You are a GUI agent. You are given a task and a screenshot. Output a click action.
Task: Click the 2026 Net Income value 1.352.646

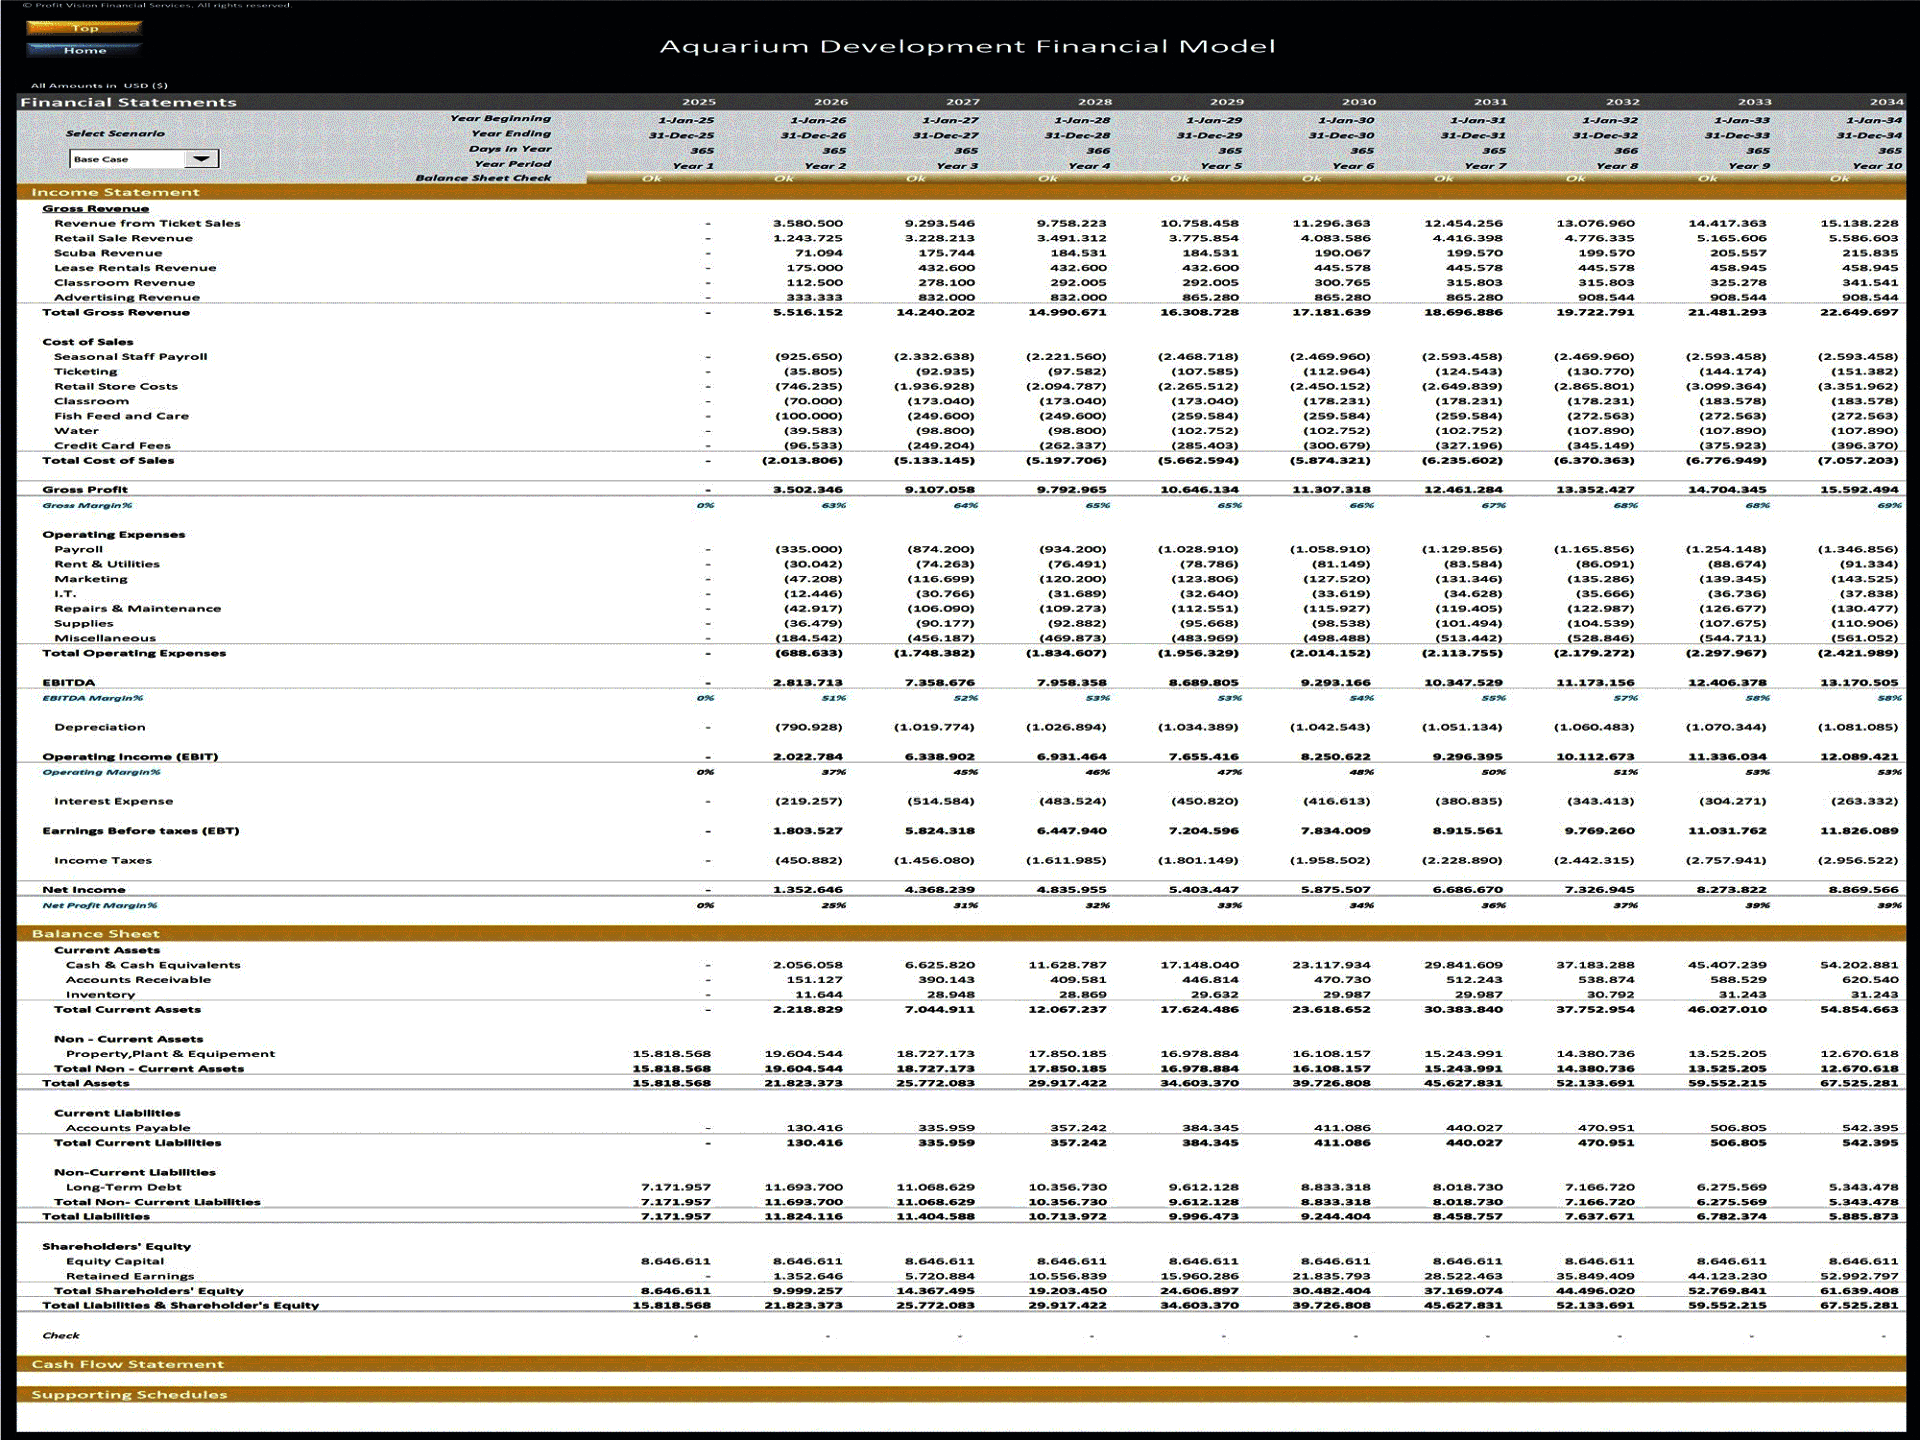point(808,890)
